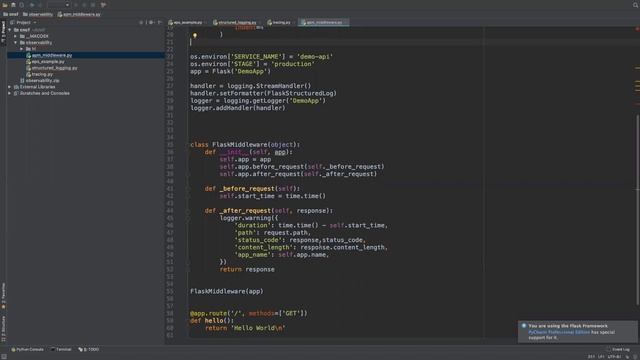Viewport: 640px width, 360px height.
Task: Switch to structured_logging.py editor tab
Action: (237, 22)
